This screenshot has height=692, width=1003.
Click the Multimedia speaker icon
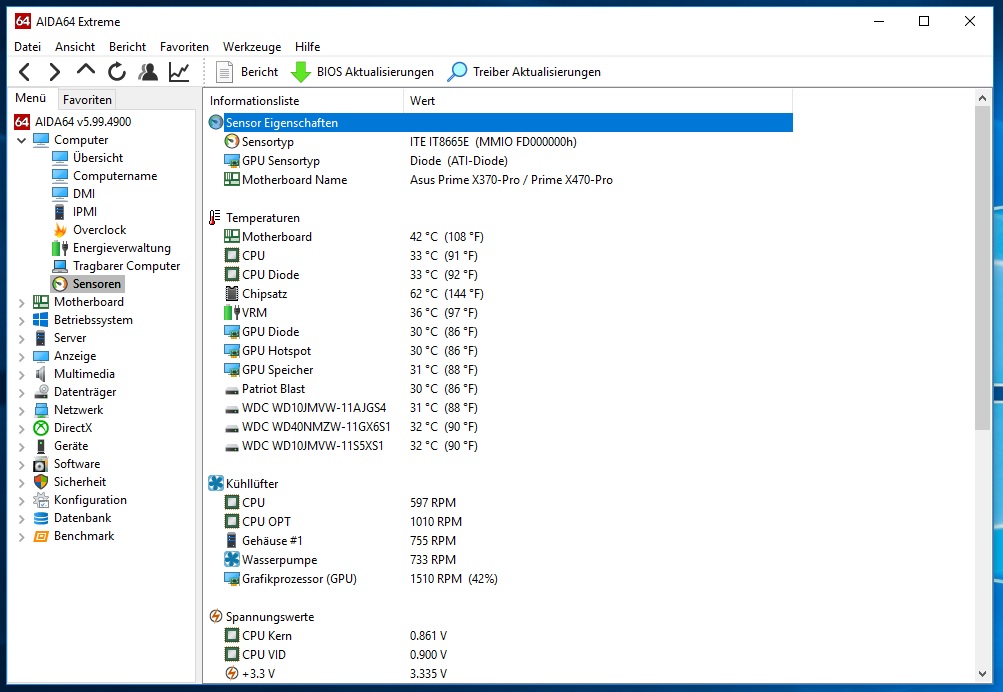tap(41, 374)
